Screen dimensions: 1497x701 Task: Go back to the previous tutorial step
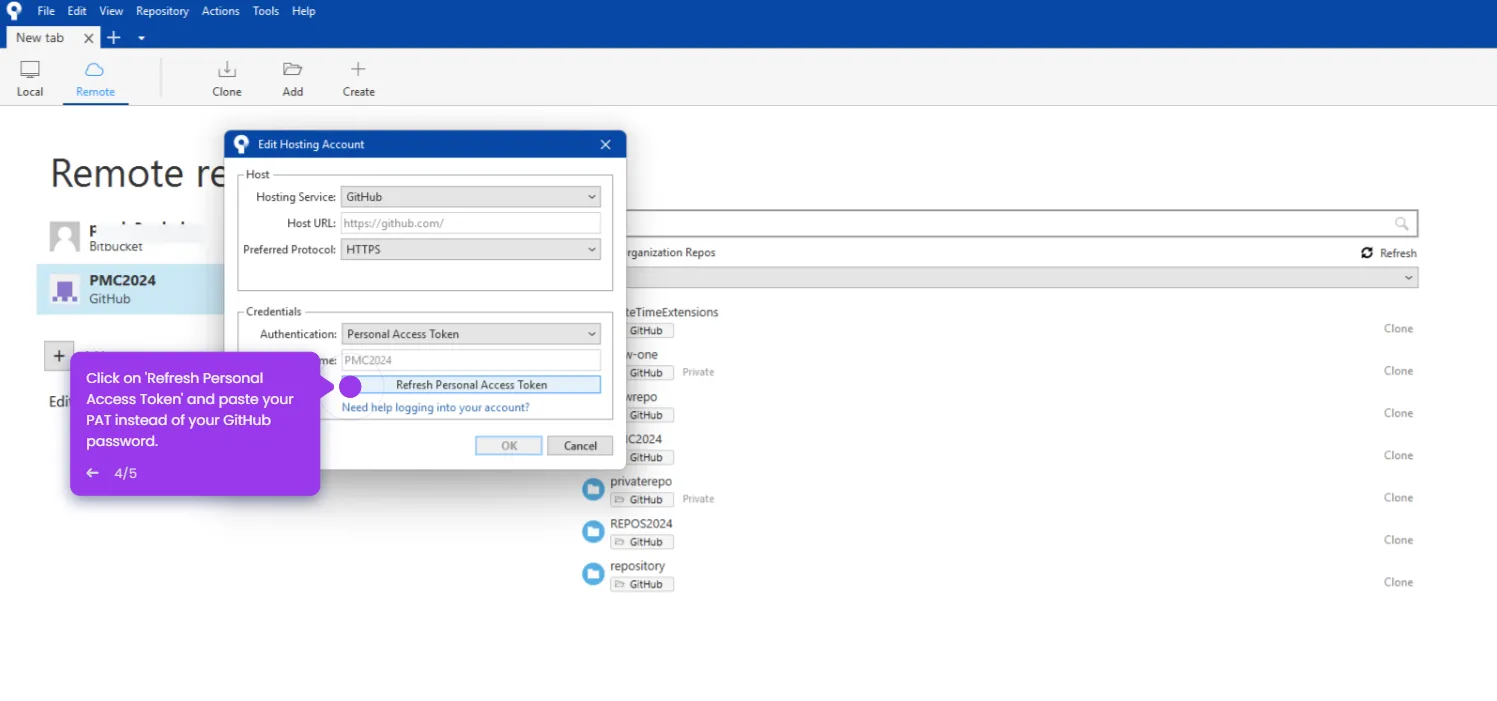(x=93, y=473)
